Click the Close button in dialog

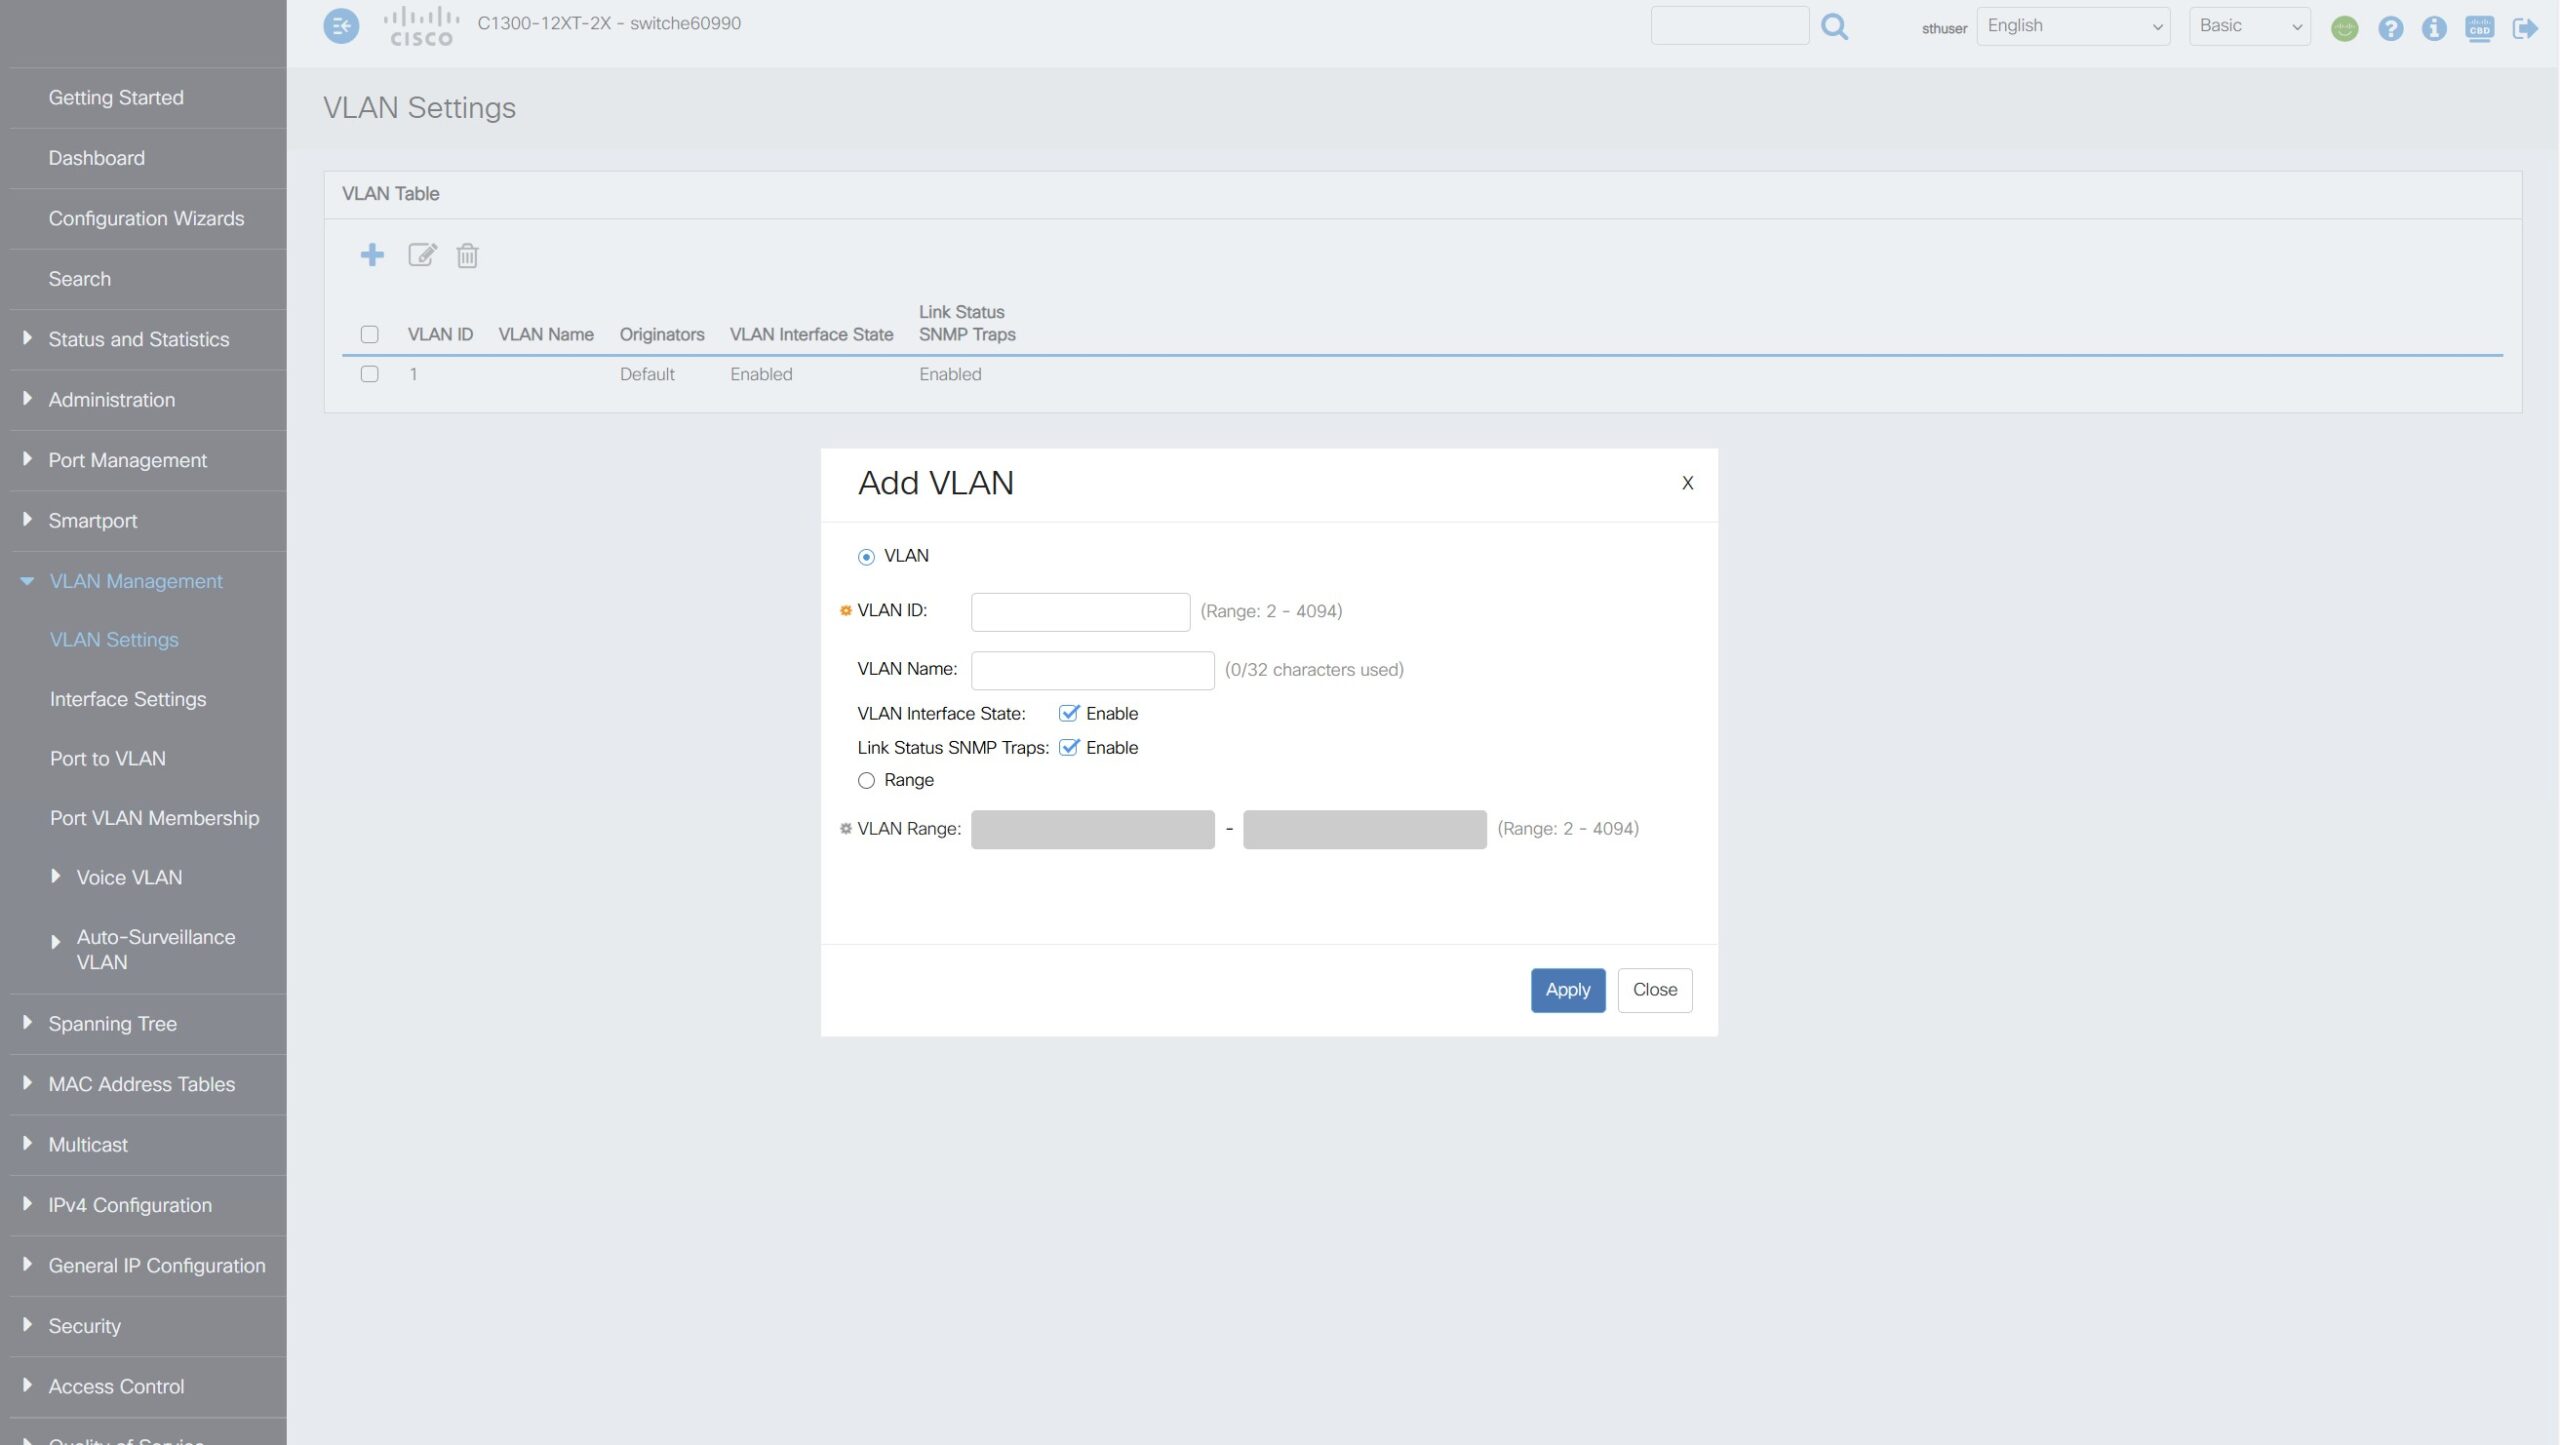click(x=1654, y=990)
